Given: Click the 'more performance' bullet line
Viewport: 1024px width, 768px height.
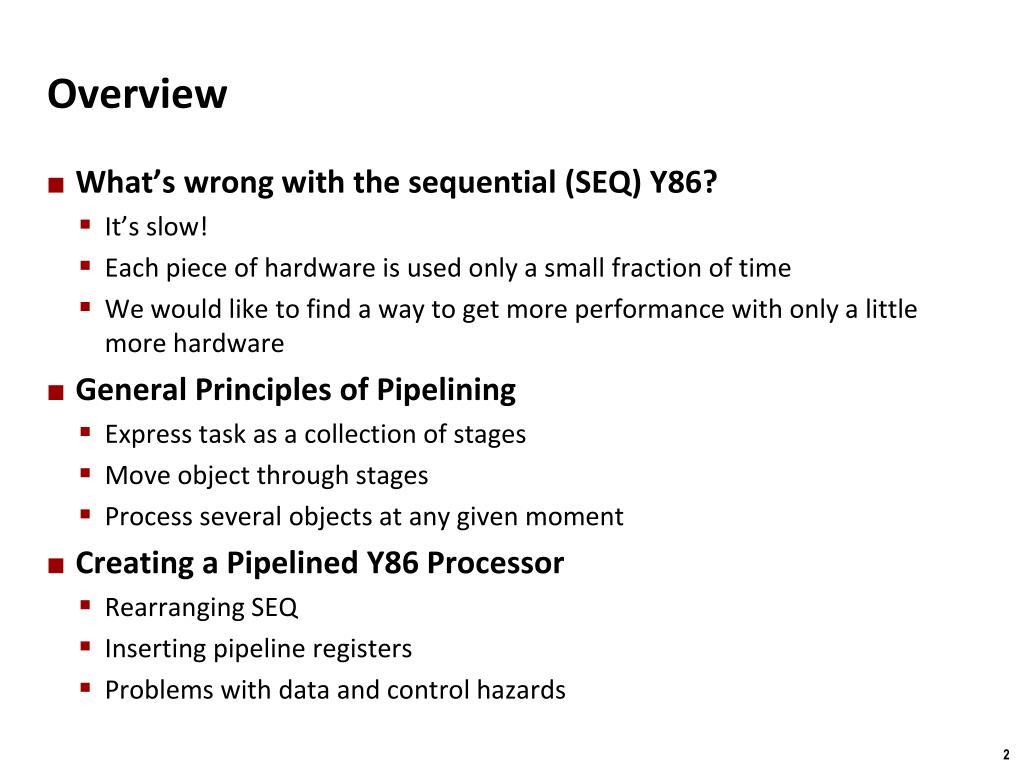Looking at the screenshot, I should [511, 310].
